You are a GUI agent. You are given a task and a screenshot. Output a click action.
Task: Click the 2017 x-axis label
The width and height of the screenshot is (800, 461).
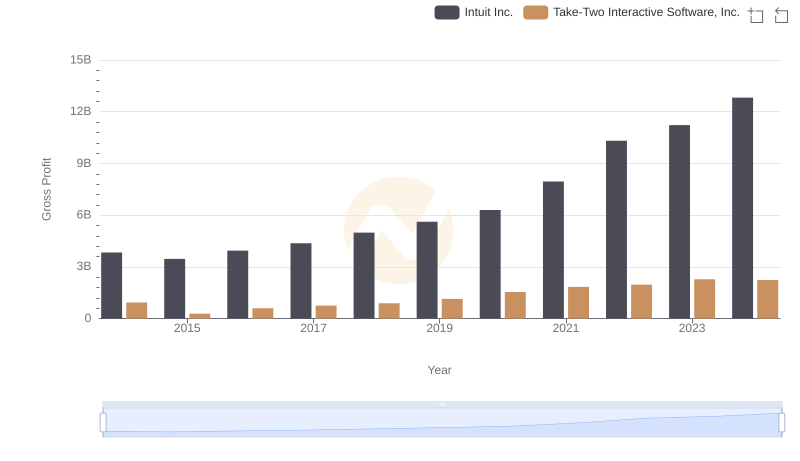(313, 328)
